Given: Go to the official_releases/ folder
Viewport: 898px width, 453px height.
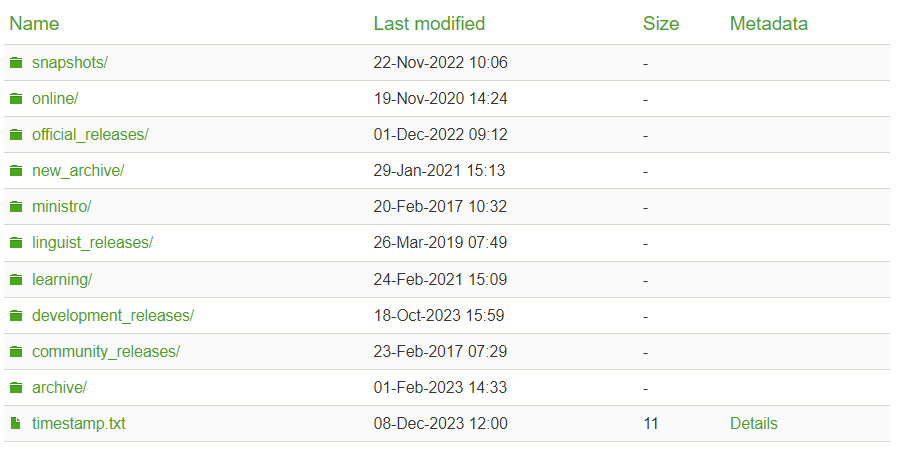Looking at the screenshot, I should point(90,135).
